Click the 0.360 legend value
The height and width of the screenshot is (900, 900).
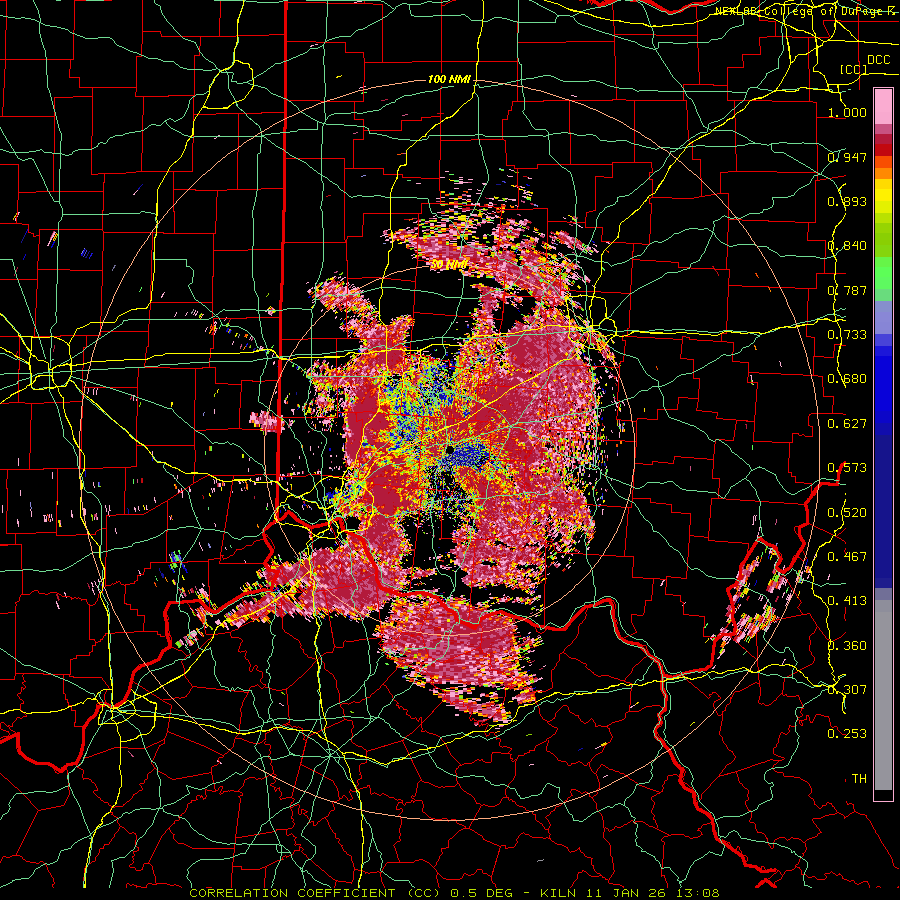(x=847, y=645)
